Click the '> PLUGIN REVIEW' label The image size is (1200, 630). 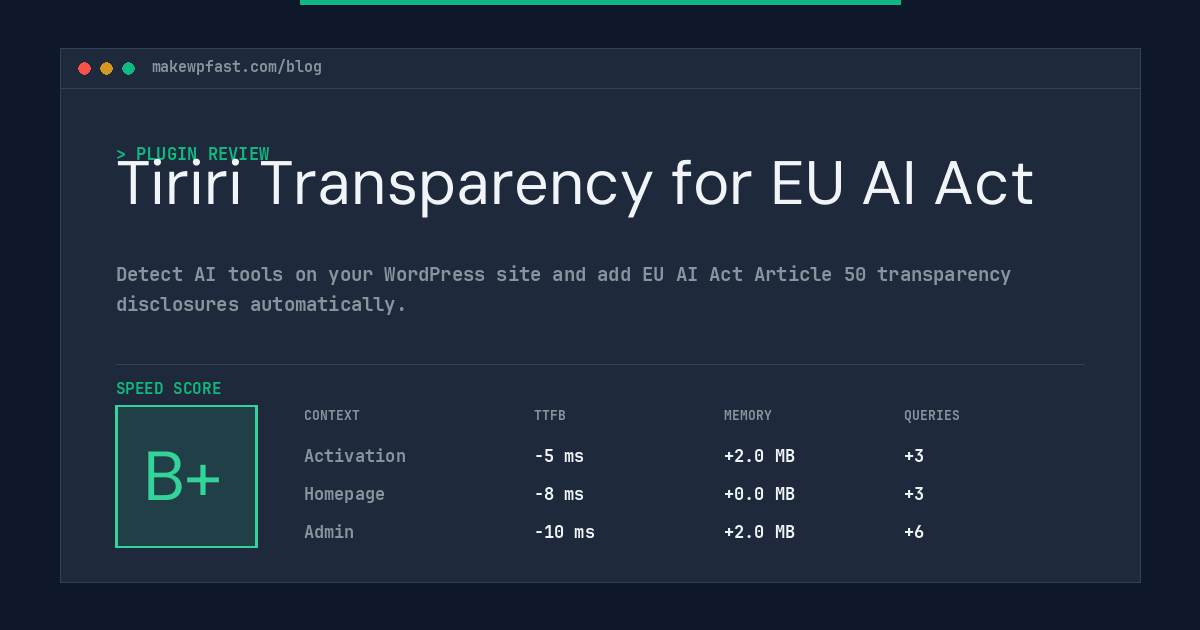(193, 154)
